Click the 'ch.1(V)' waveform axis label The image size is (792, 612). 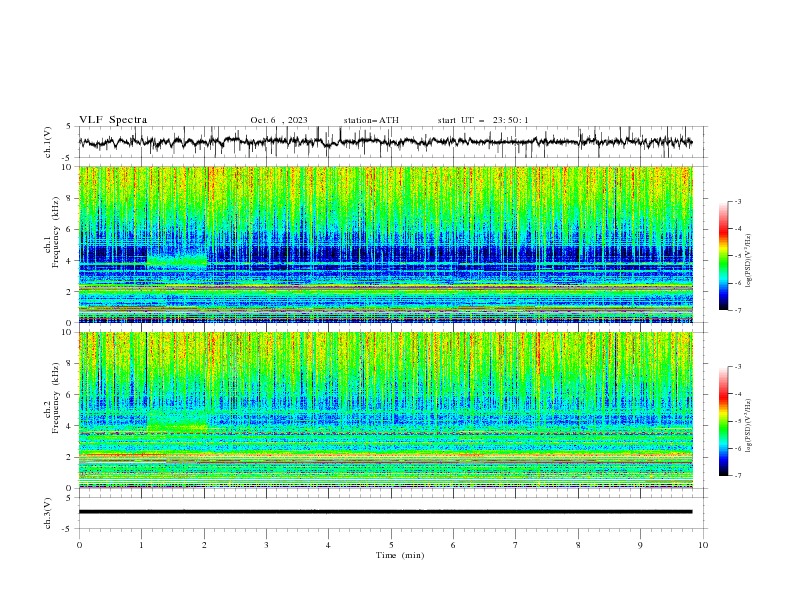click(48, 142)
